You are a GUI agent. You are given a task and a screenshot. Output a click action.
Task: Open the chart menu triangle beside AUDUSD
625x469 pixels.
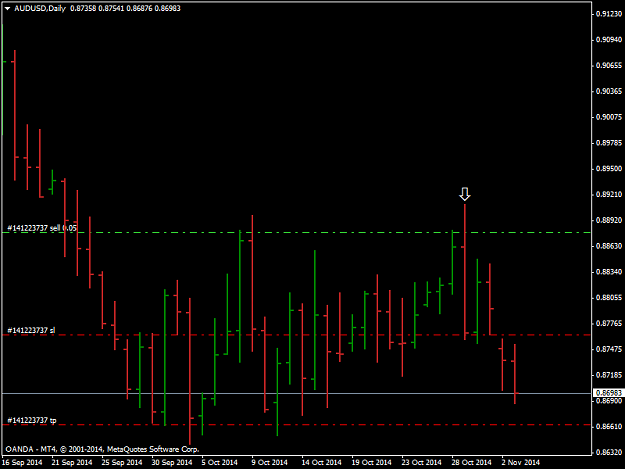coord(8,8)
